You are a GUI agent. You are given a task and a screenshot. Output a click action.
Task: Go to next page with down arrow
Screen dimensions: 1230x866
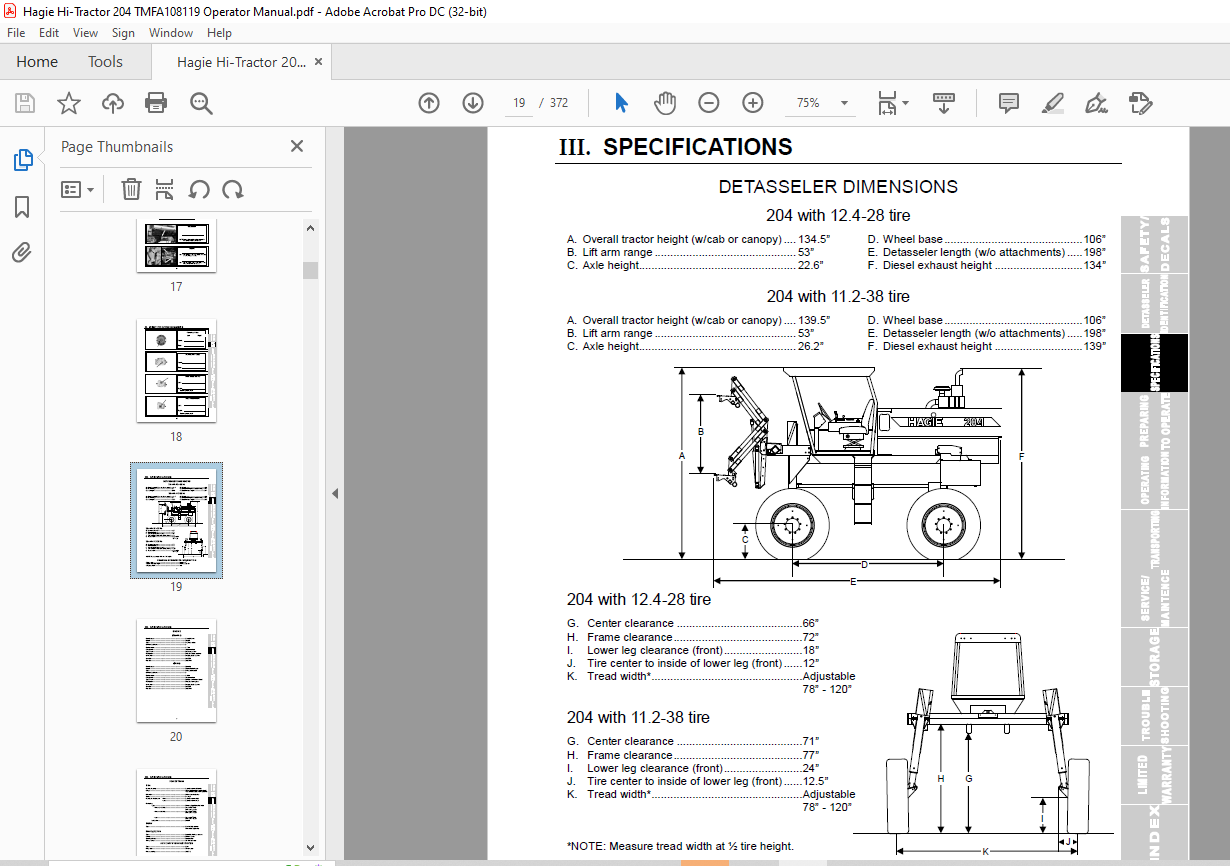click(x=473, y=103)
